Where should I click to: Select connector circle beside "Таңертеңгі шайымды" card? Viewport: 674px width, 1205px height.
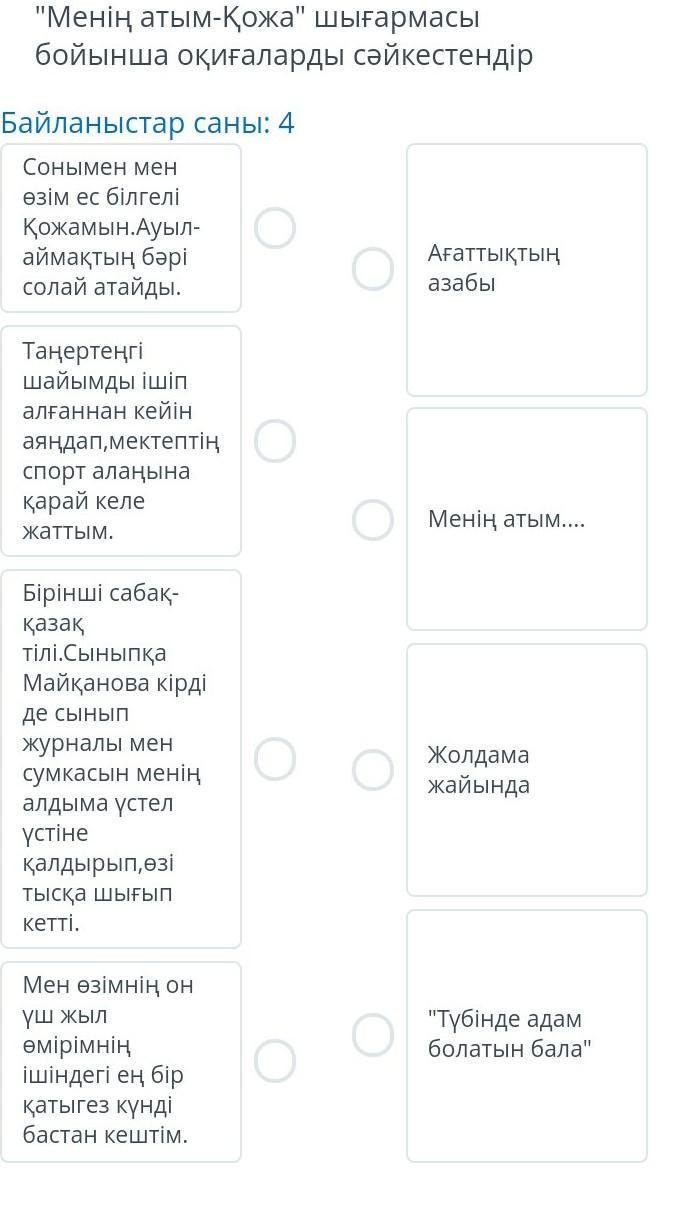point(275,441)
